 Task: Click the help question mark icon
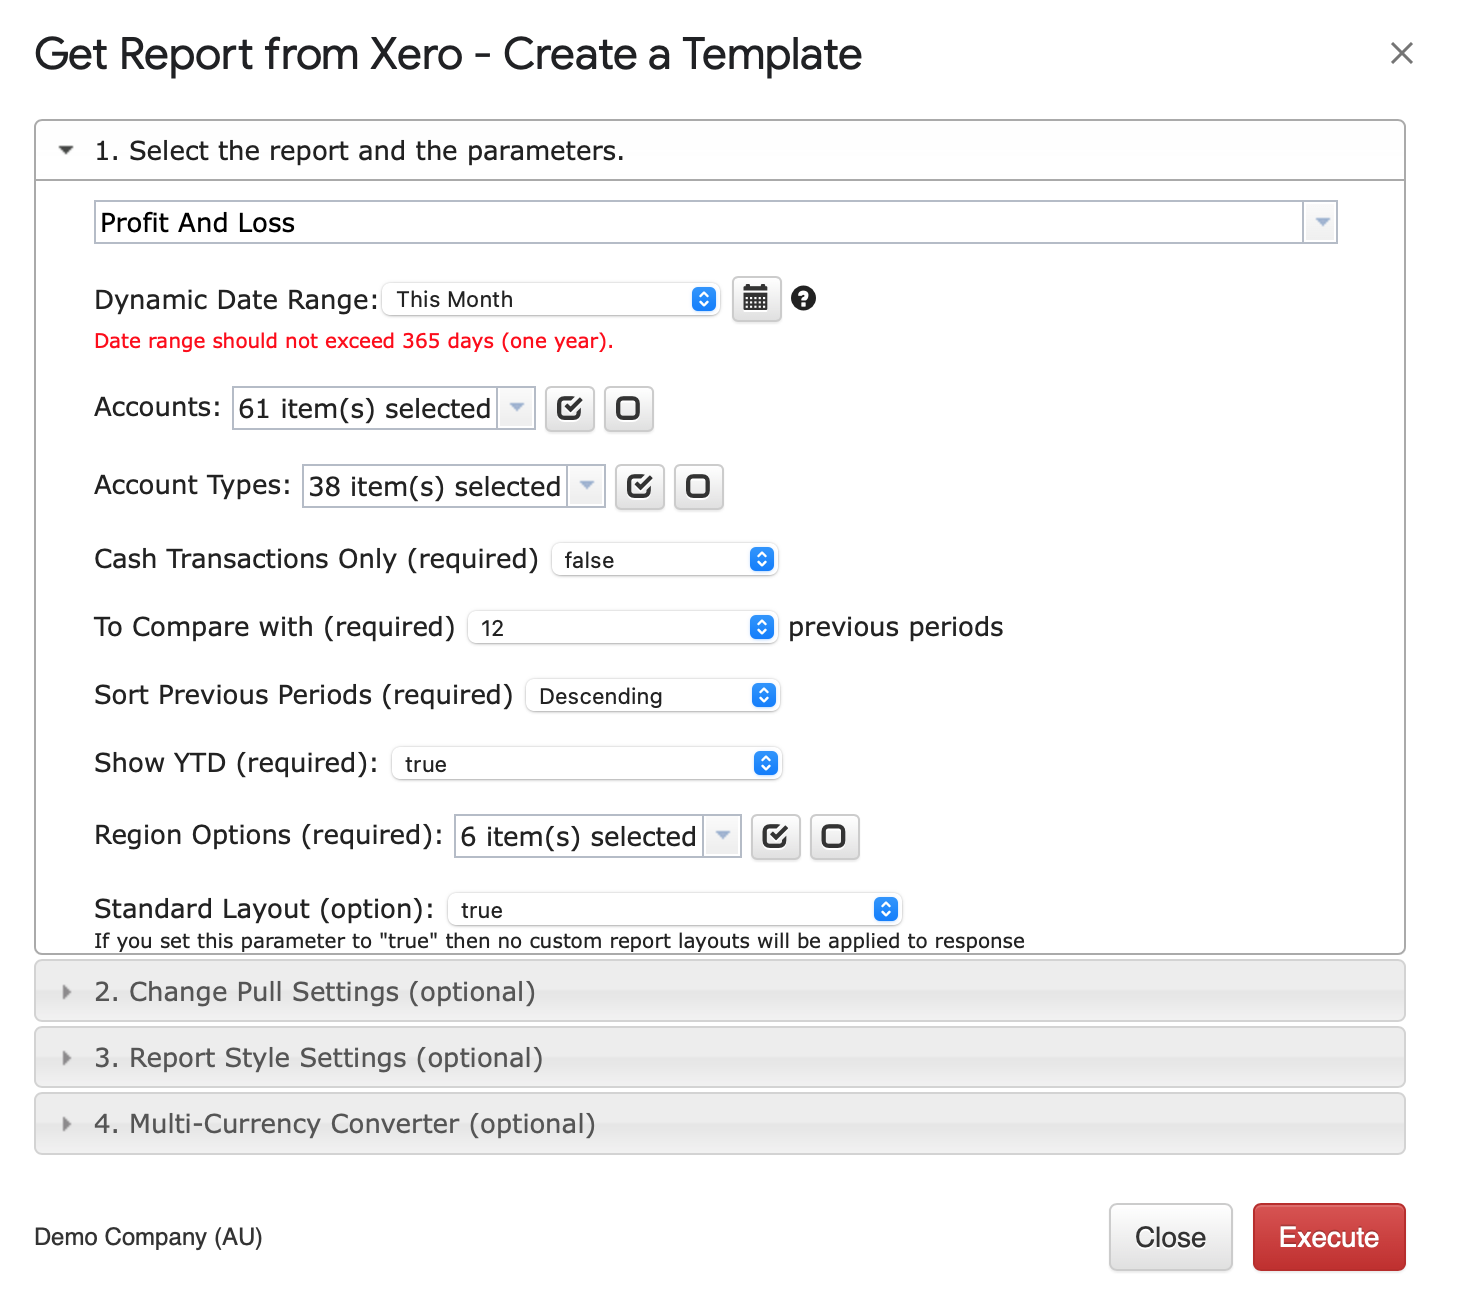(803, 298)
